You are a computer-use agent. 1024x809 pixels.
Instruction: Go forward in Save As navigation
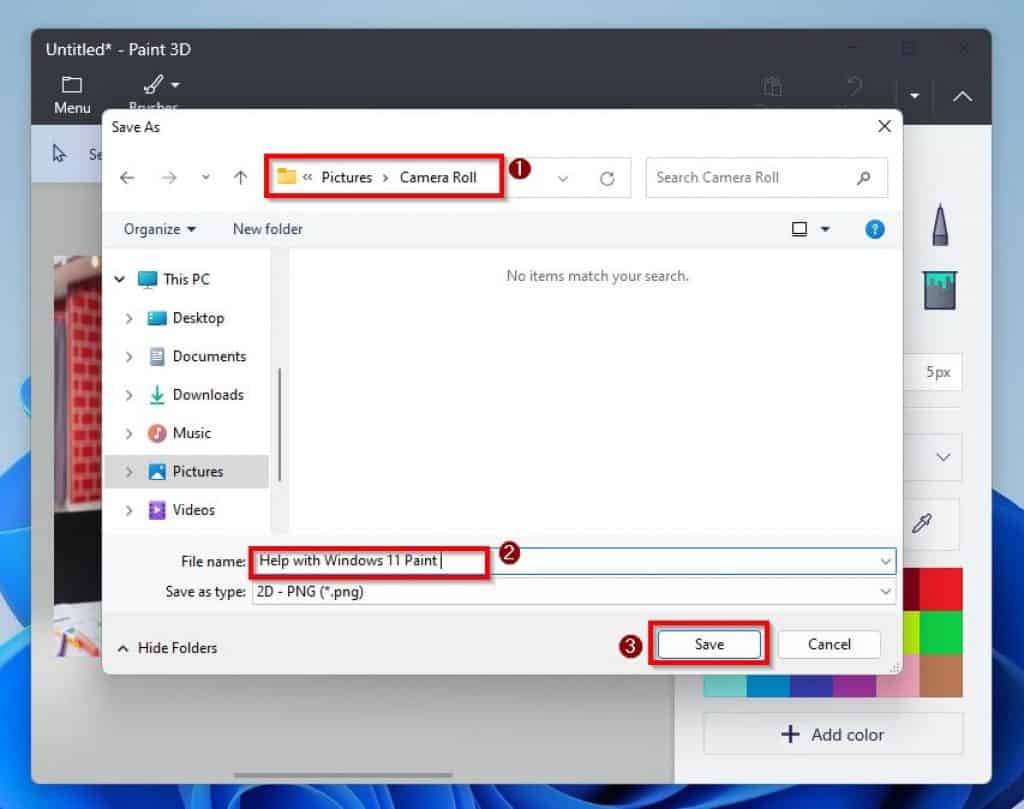tap(169, 178)
